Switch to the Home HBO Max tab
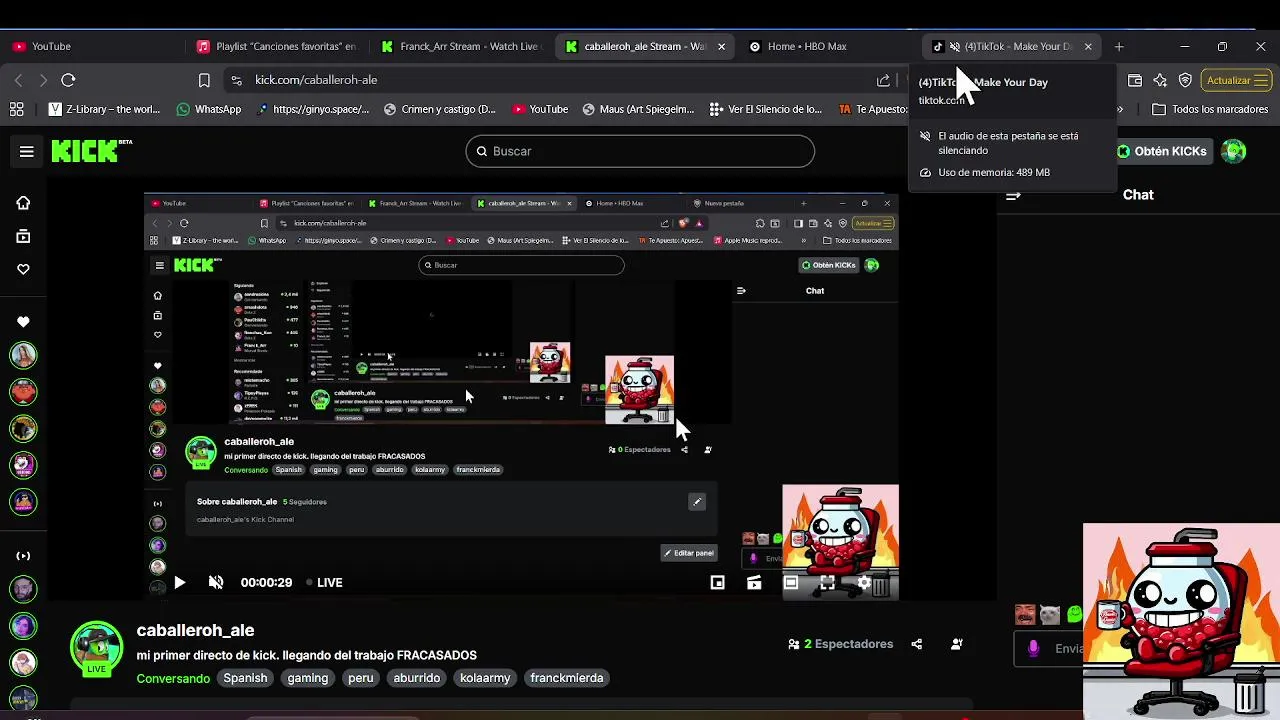Viewport: 1280px width, 720px height. click(x=828, y=46)
